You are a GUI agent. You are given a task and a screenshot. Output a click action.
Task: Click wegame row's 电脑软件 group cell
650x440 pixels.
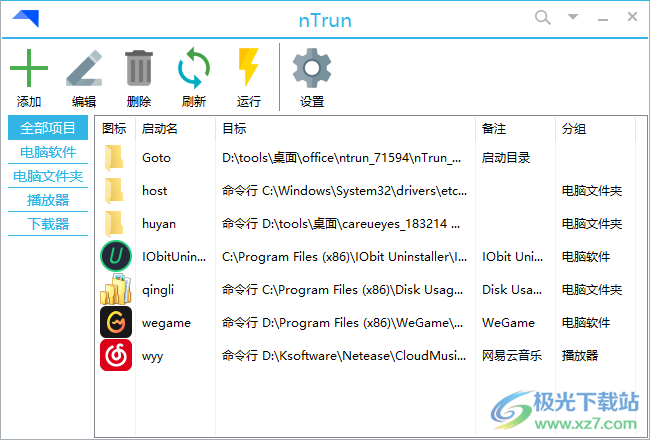(x=586, y=323)
